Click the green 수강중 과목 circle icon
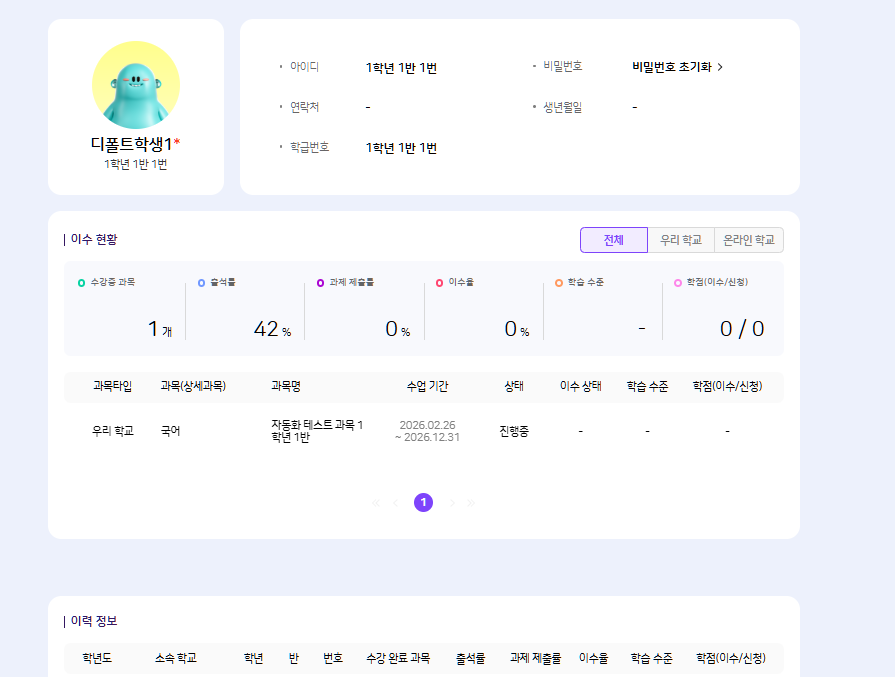This screenshot has height=677, width=895. (x=82, y=283)
